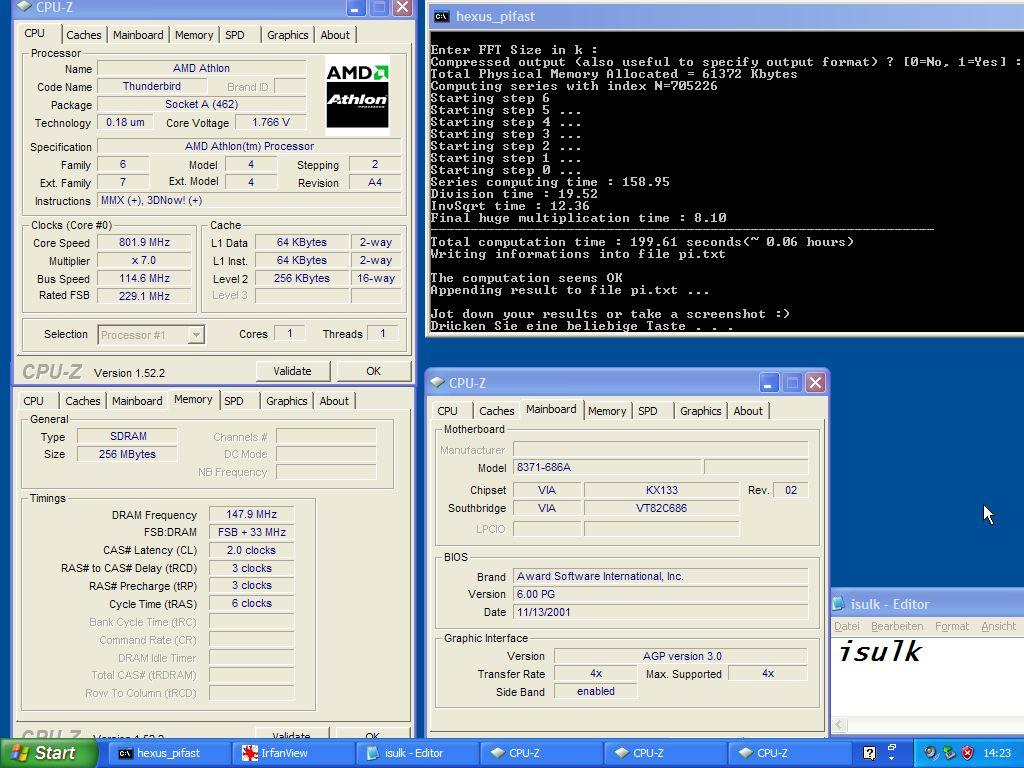Viewport: 1024px width, 768px height.
Task: Open SPD tab in mainboard CPU-Z window
Action: [648, 411]
